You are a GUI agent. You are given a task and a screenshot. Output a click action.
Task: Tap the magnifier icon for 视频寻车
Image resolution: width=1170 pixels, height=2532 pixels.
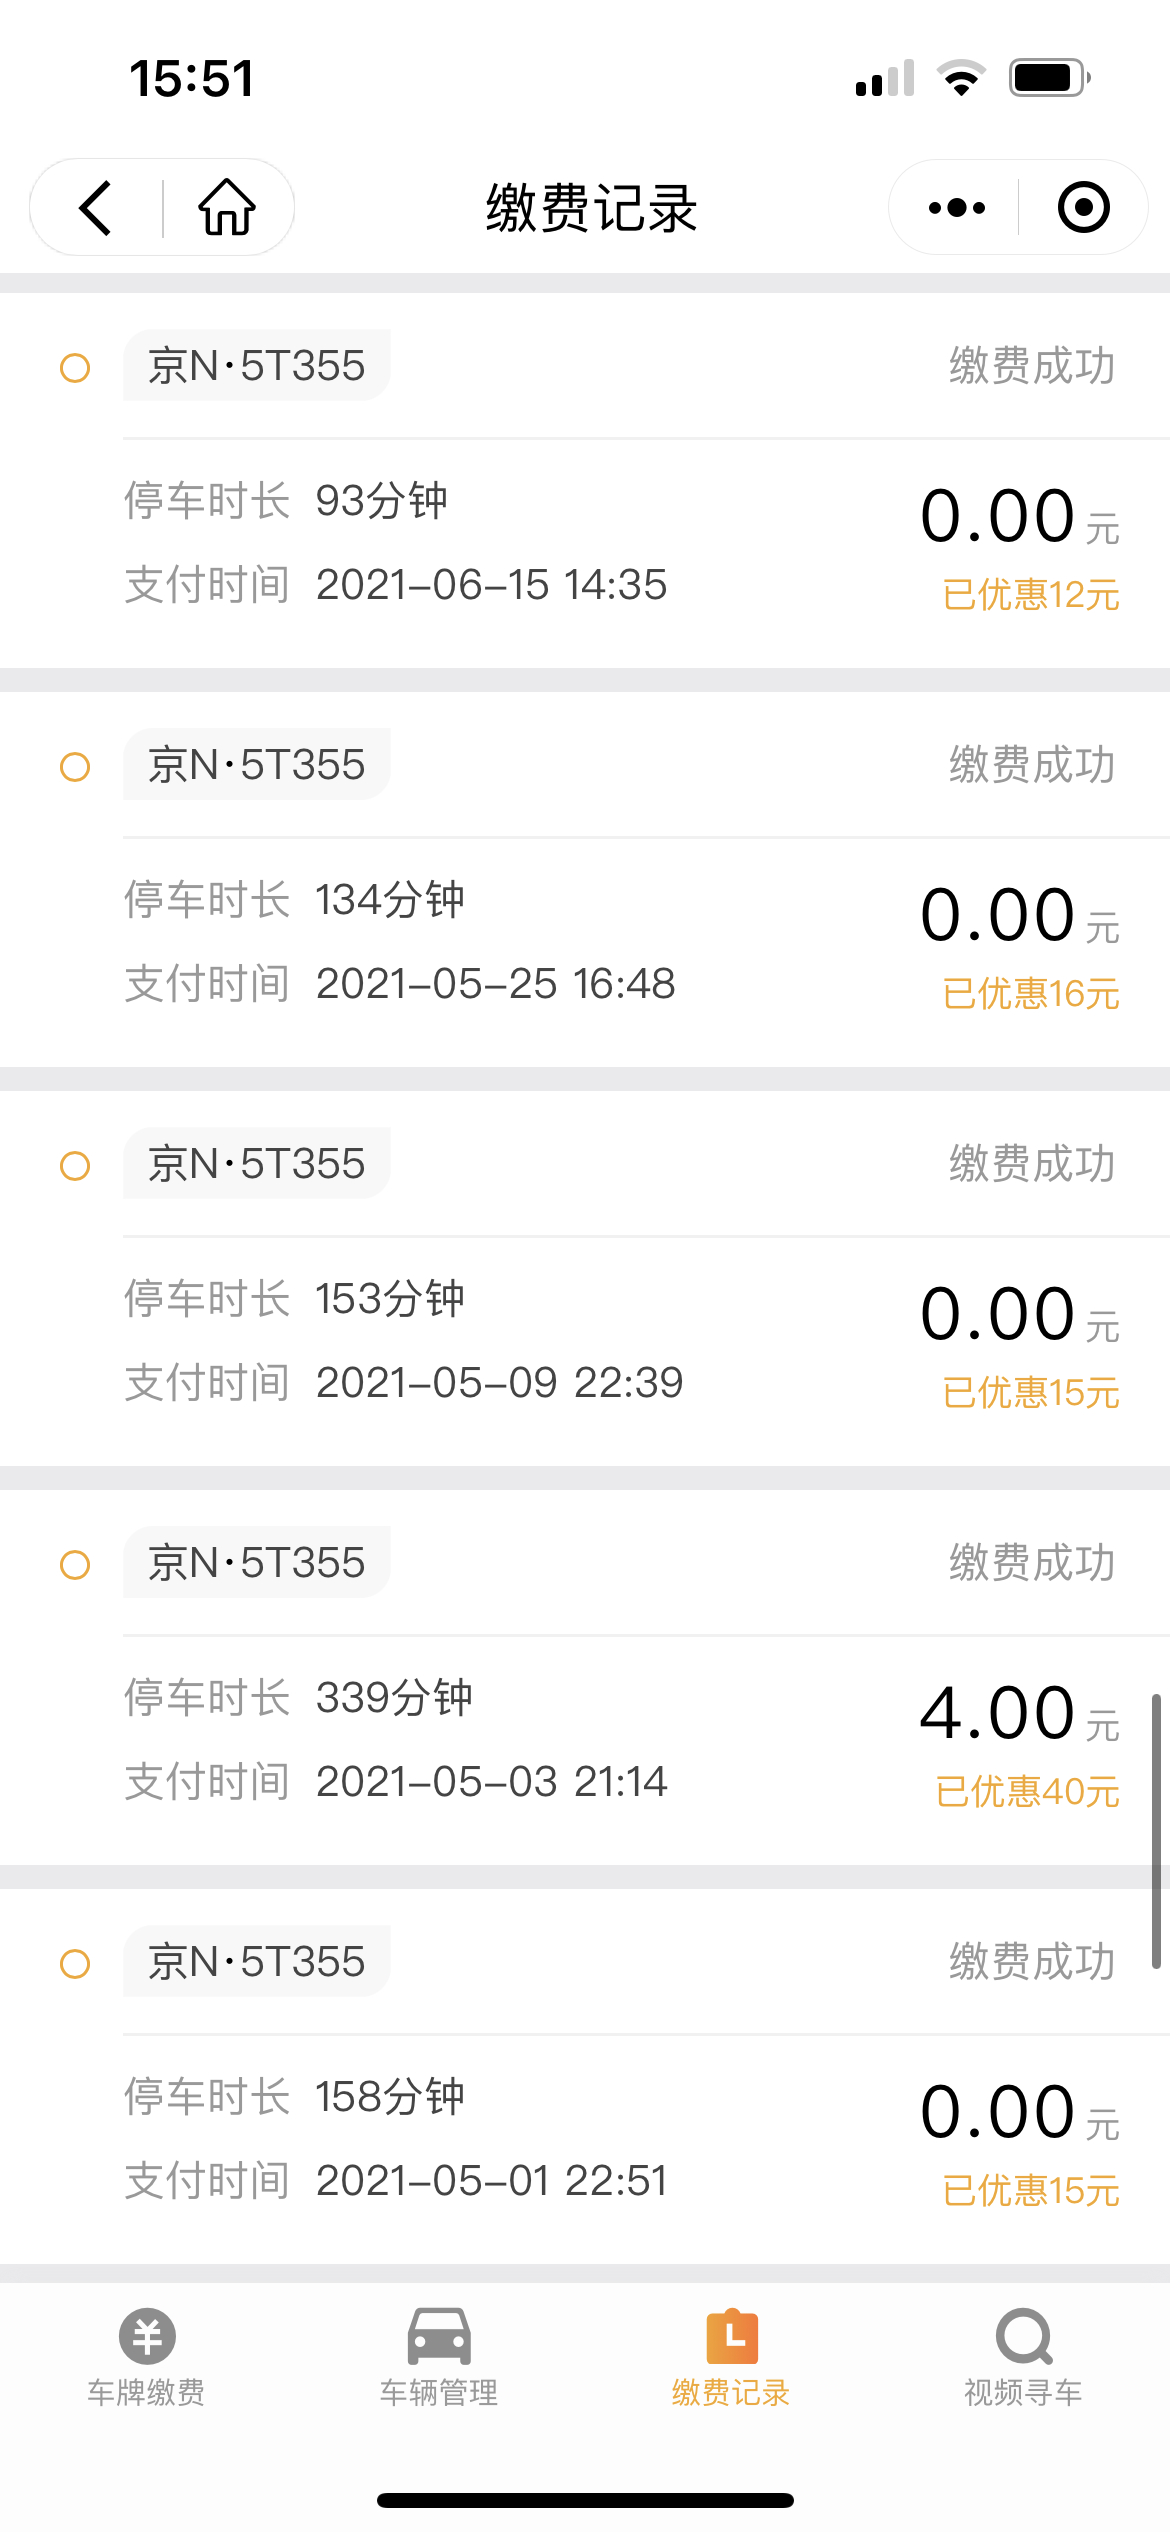click(1023, 2337)
